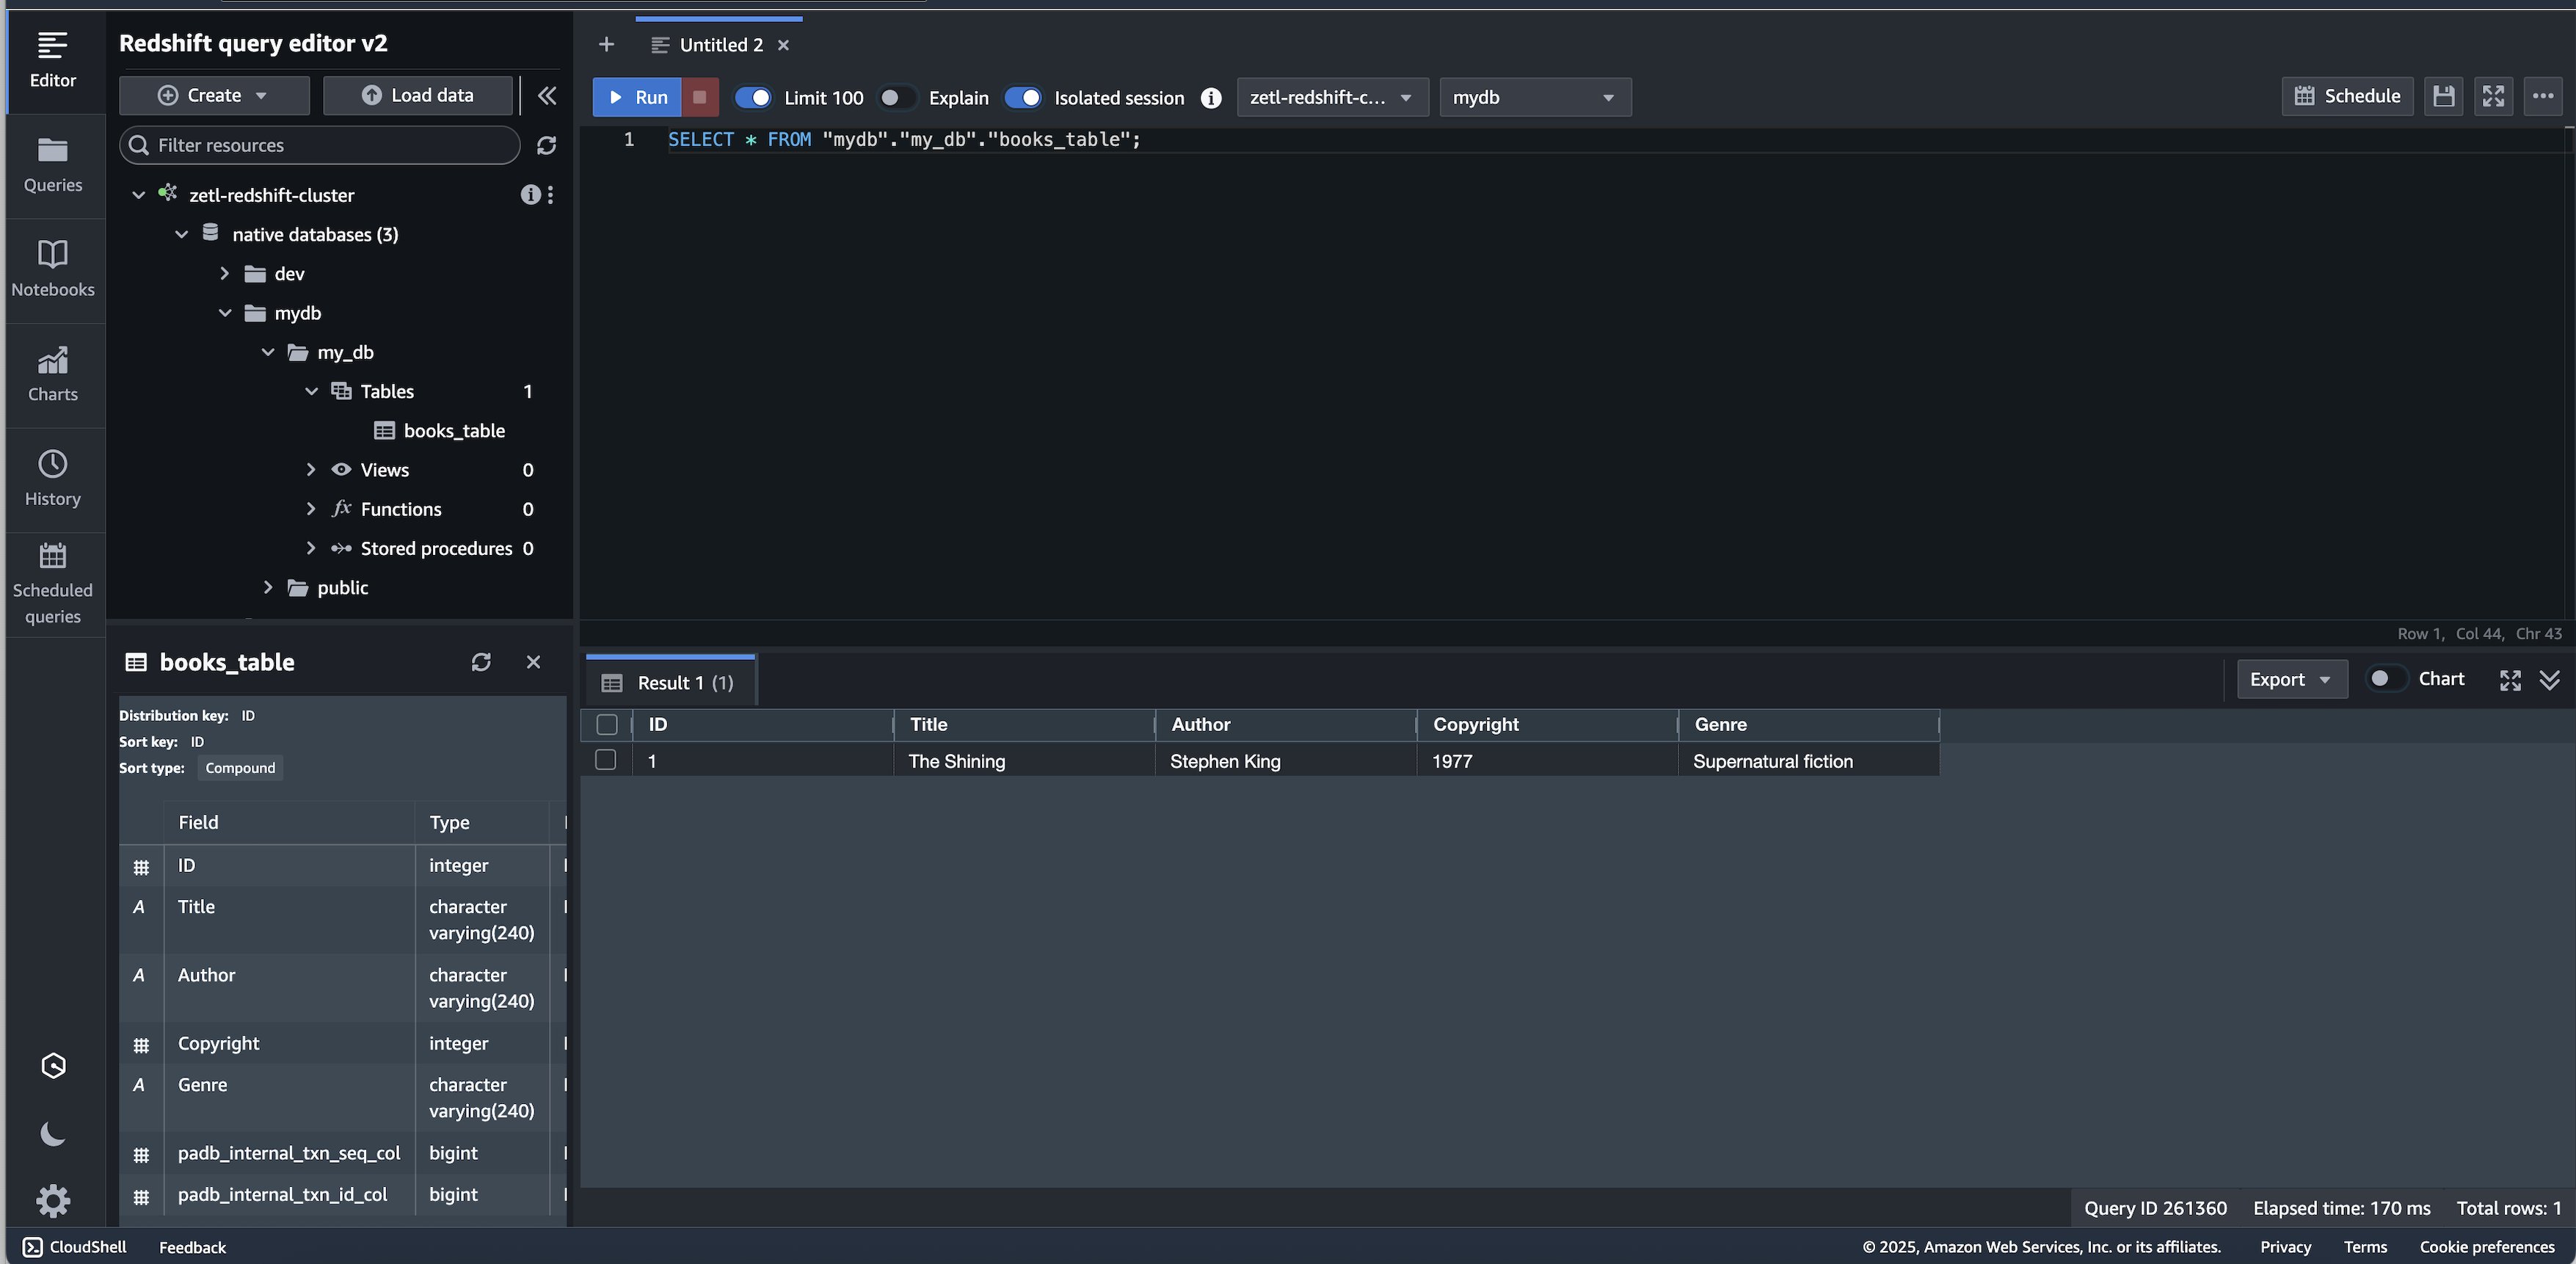The width and height of the screenshot is (2576, 1264).
Task: Click the hexagon icon above the moon
Action: pos(53,1066)
